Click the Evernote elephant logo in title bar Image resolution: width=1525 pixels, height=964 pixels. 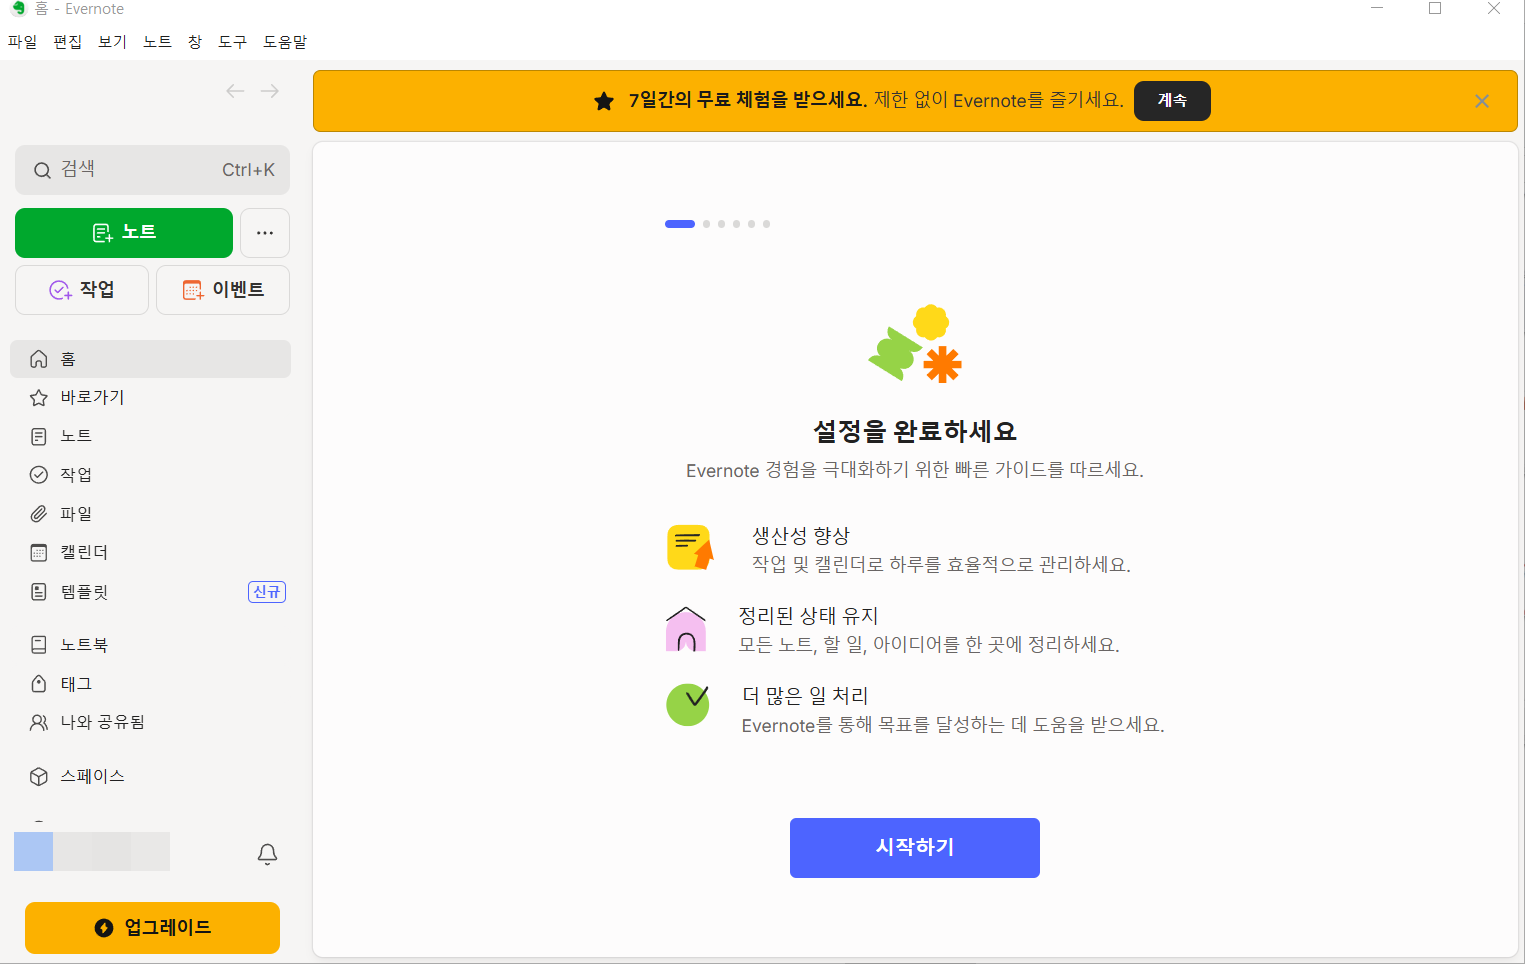18,9
